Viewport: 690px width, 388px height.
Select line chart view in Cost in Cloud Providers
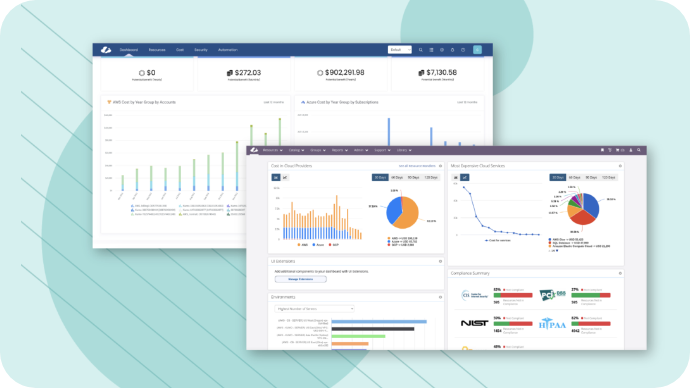tap(285, 177)
